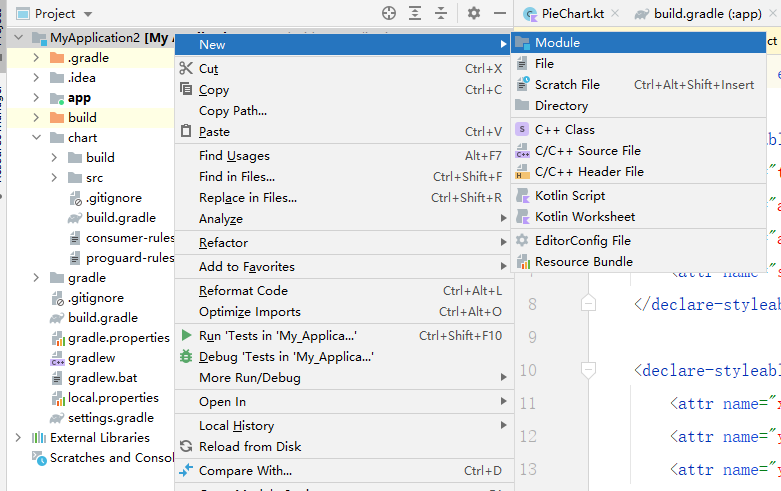This screenshot has height=491, width=781.
Task: Select File in the New submenu
Action: click(x=639, y=64)
